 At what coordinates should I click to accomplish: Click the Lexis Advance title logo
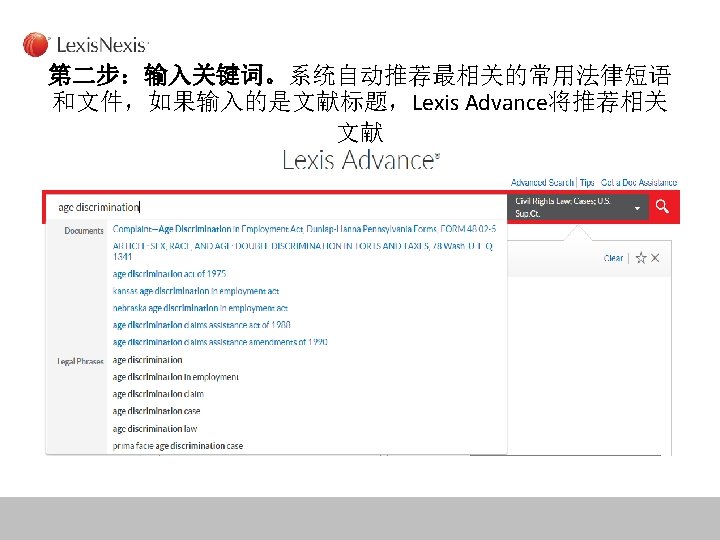tap(361, 160)
